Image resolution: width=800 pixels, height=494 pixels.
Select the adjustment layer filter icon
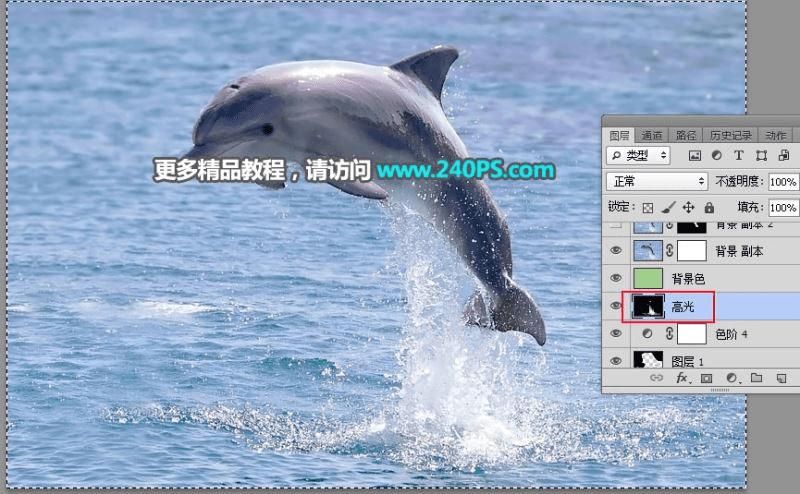click(x=716, y=155)
